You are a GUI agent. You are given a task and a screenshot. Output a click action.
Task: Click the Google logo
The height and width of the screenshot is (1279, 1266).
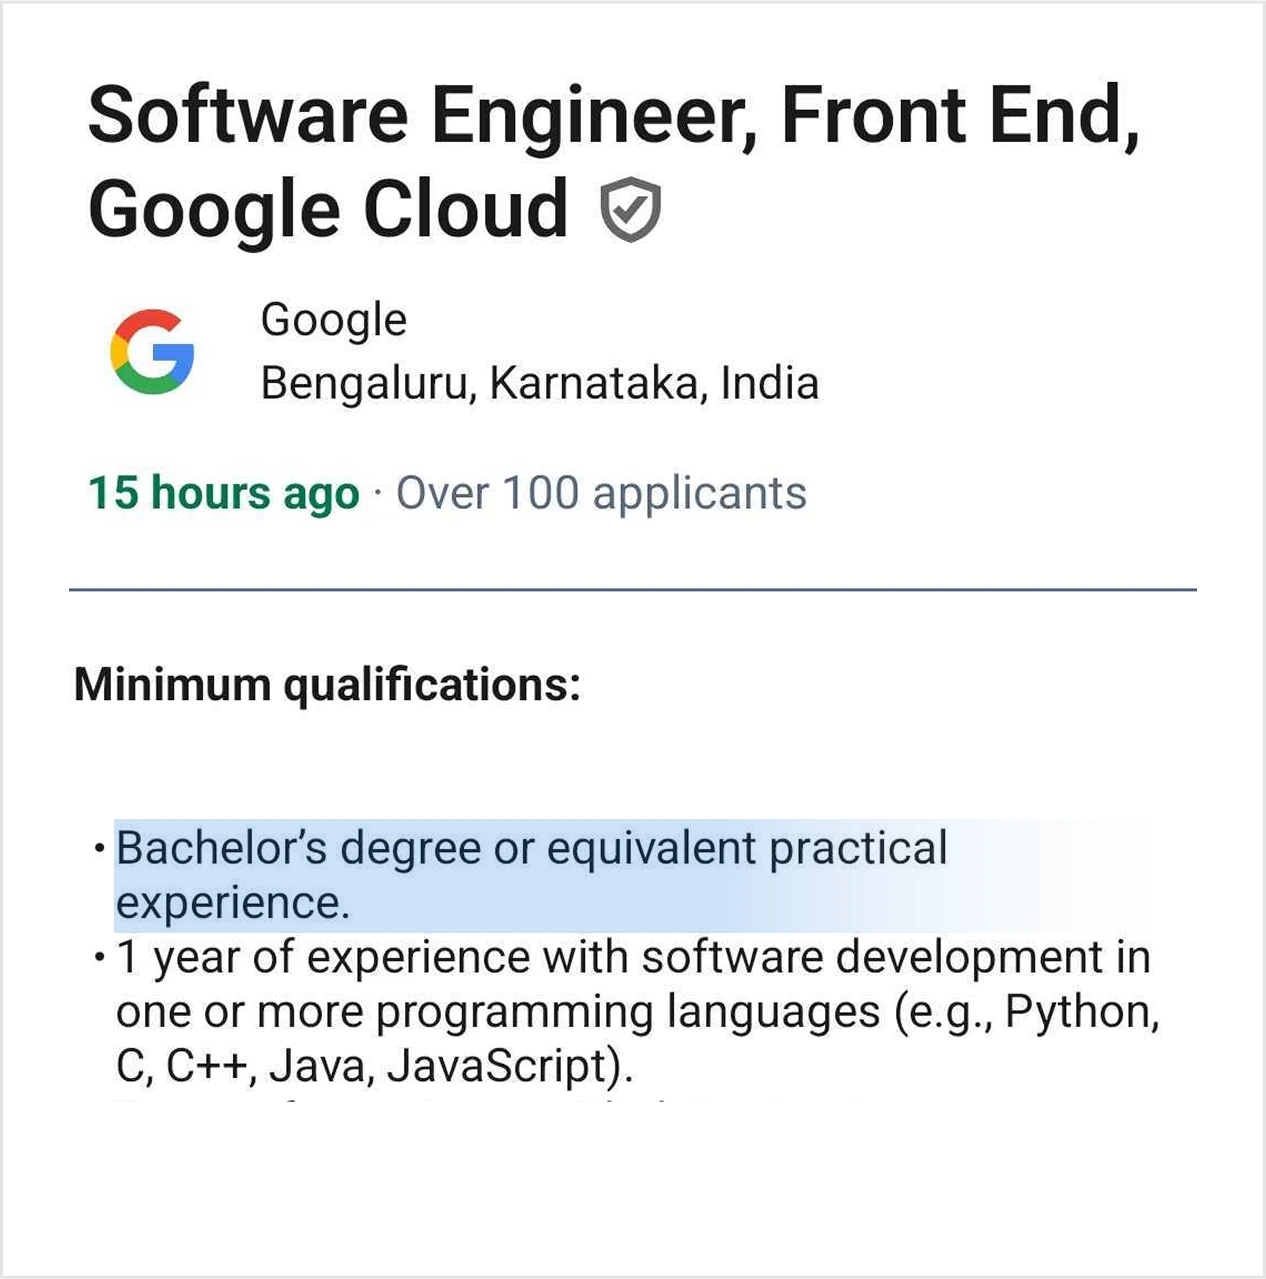(x=152, y=352)
